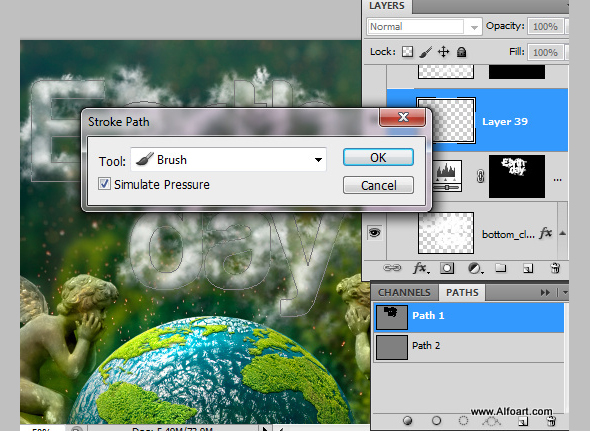Click Load path as selection icon
This screenshot has width=590, height=431.
(464, 420)
